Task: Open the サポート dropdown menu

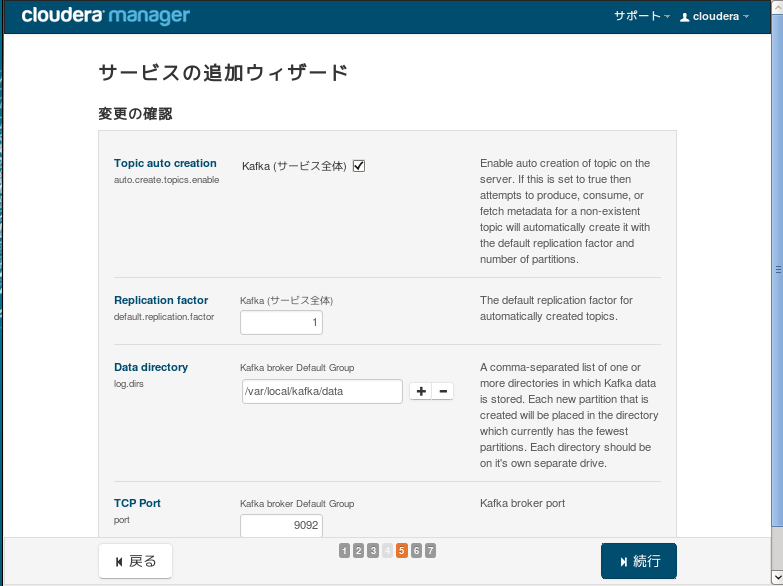Action: point(642,16)
